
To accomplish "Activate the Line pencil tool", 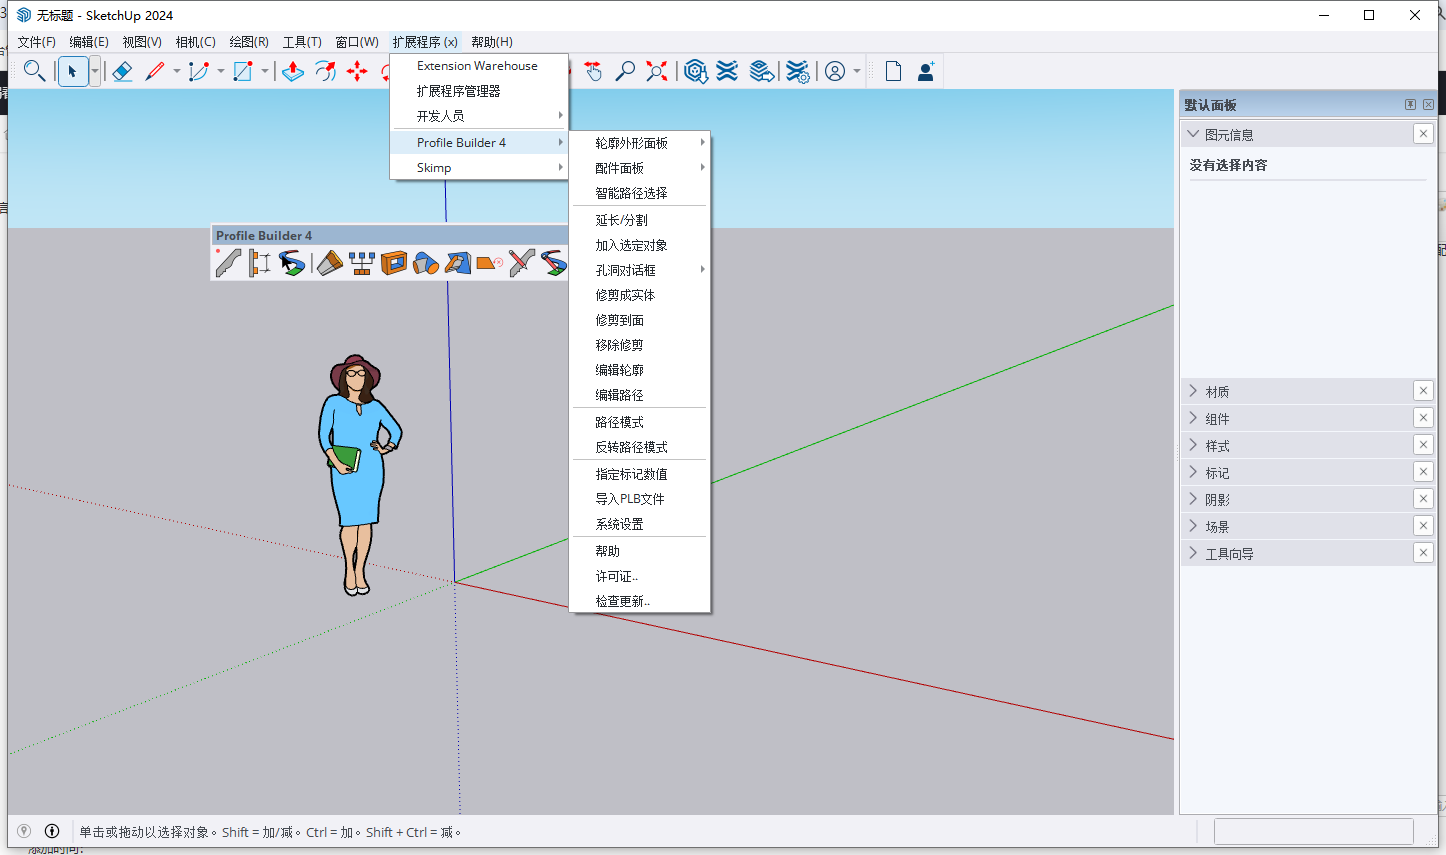I will 155,71.
